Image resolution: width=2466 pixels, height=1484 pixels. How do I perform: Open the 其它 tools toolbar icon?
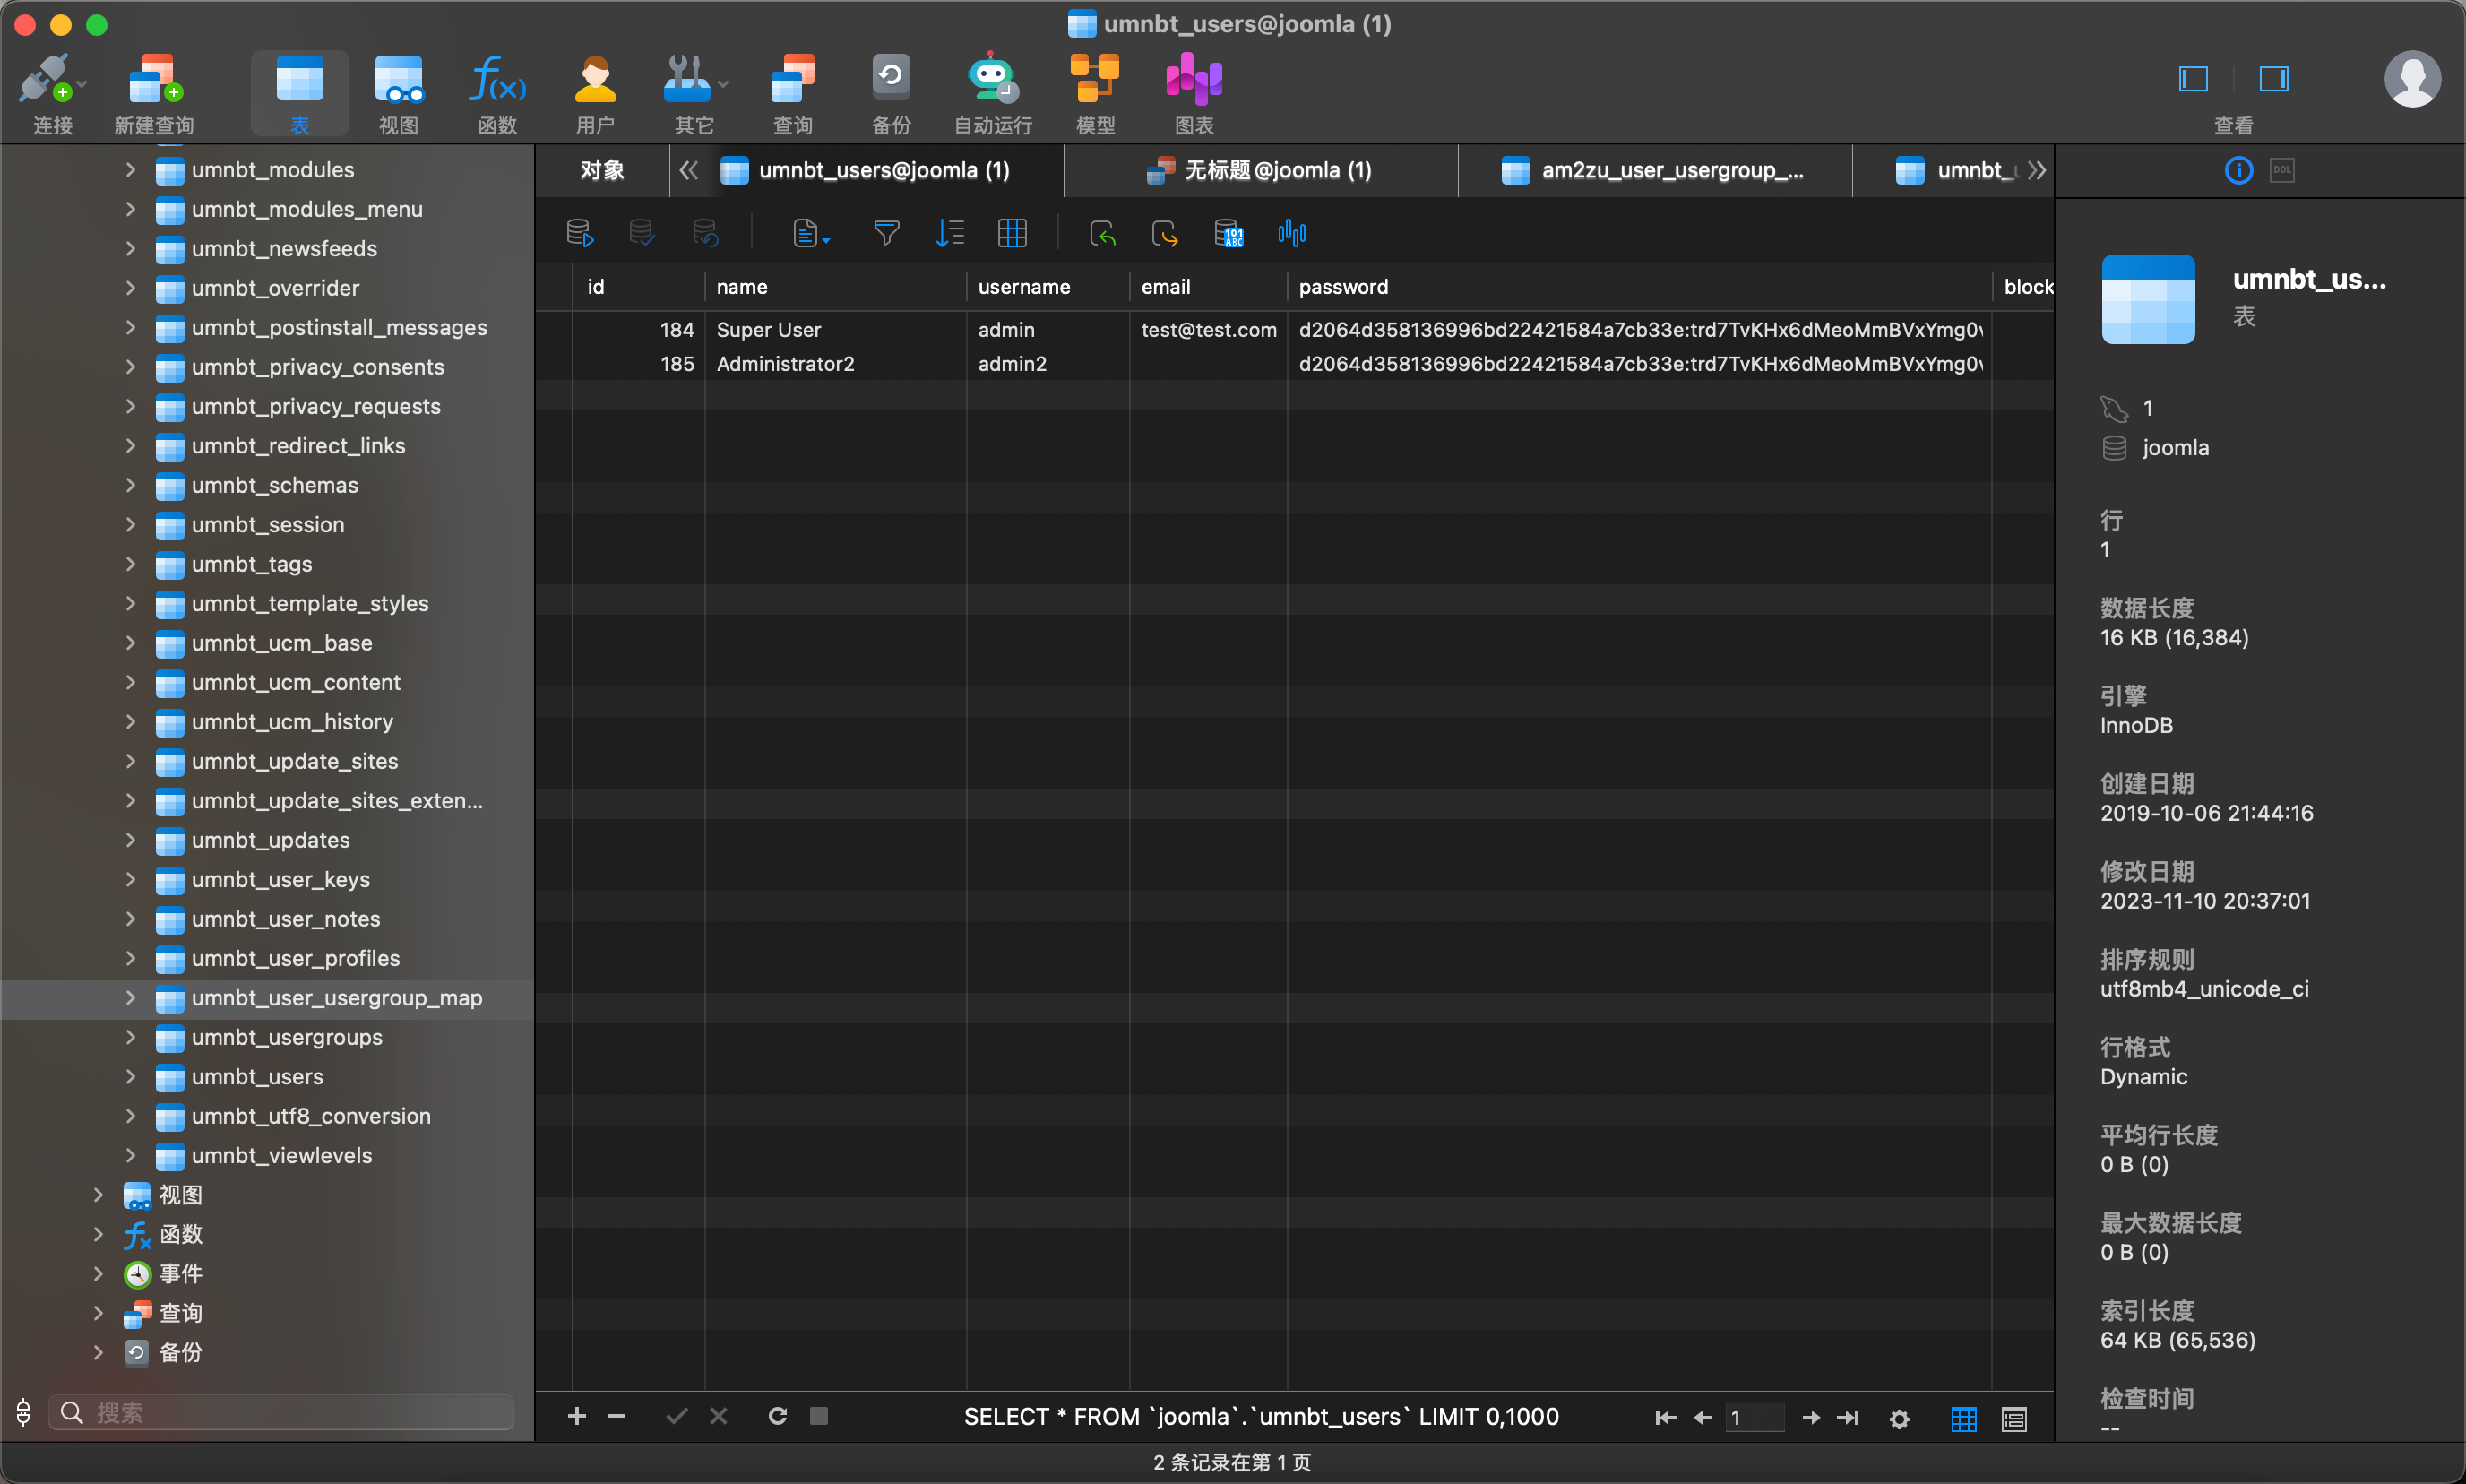click(x=693, y=93)
